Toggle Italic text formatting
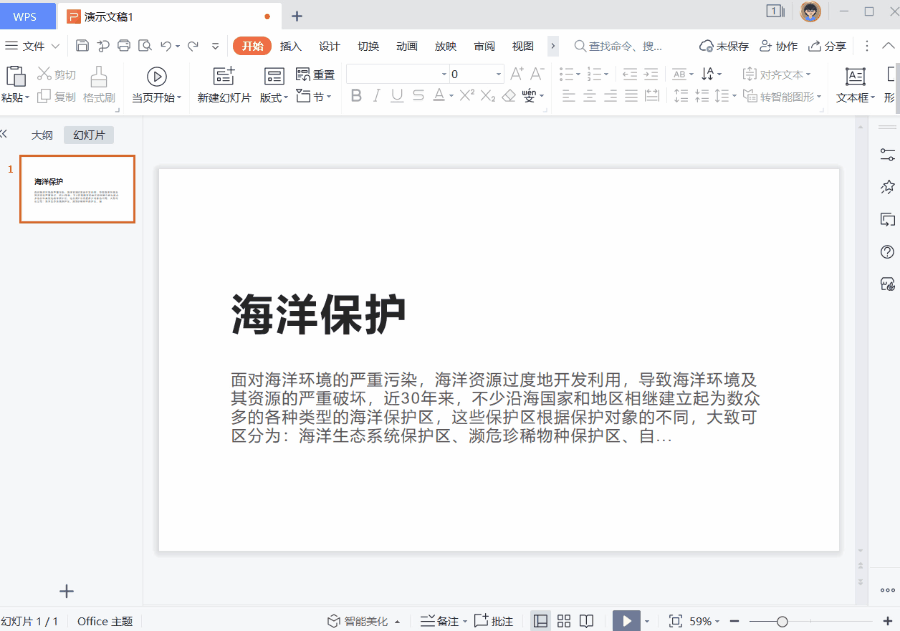The image size is (900, 631). point(377,96)
